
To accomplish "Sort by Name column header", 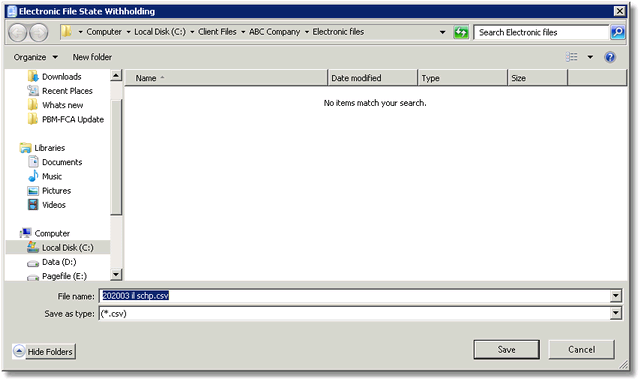I will (x=226, y=78).
